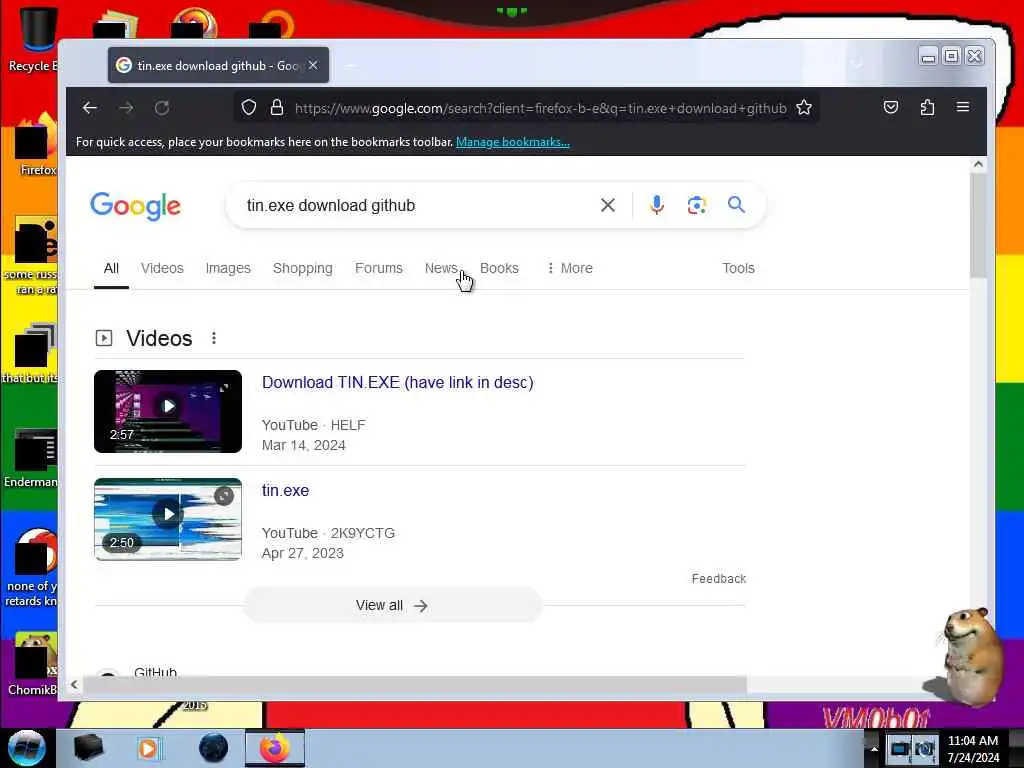Clear the Google search box with X
The width and height of the screenshot is (1024, 768).
(x=607, y=205)
